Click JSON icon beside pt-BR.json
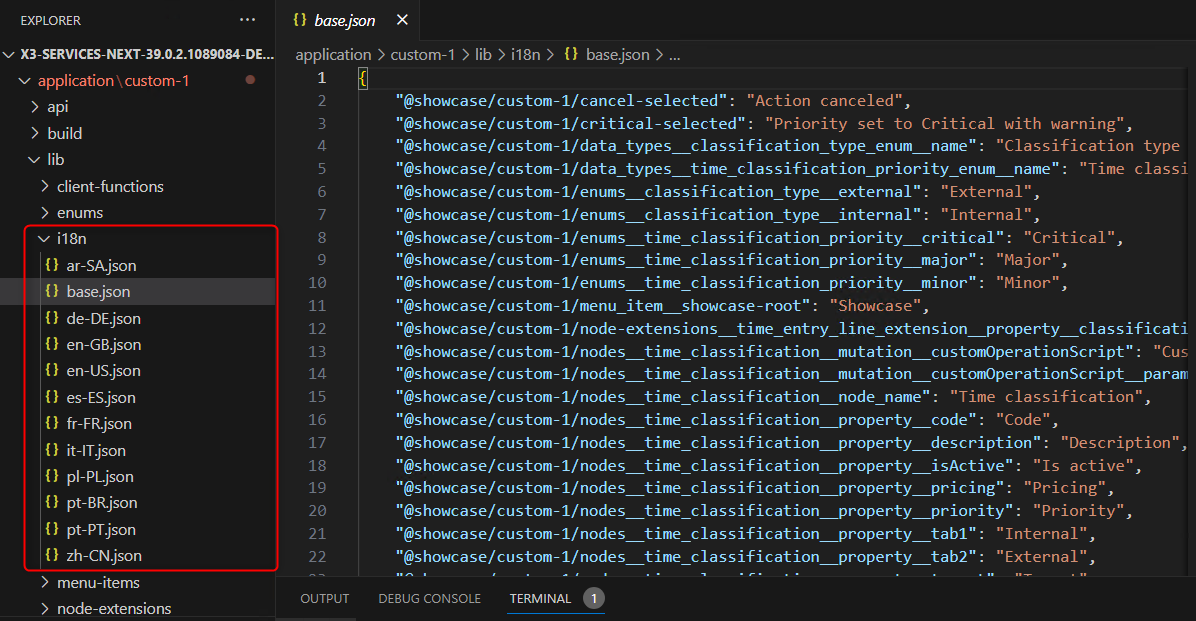Image resolution: width=1196 pixels, height=621 pixels. [52, 502]
